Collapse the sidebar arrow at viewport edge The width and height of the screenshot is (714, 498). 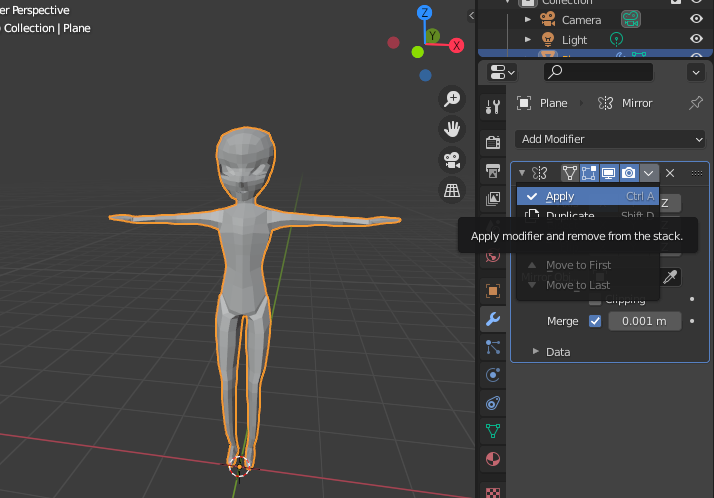coord(471,15)
